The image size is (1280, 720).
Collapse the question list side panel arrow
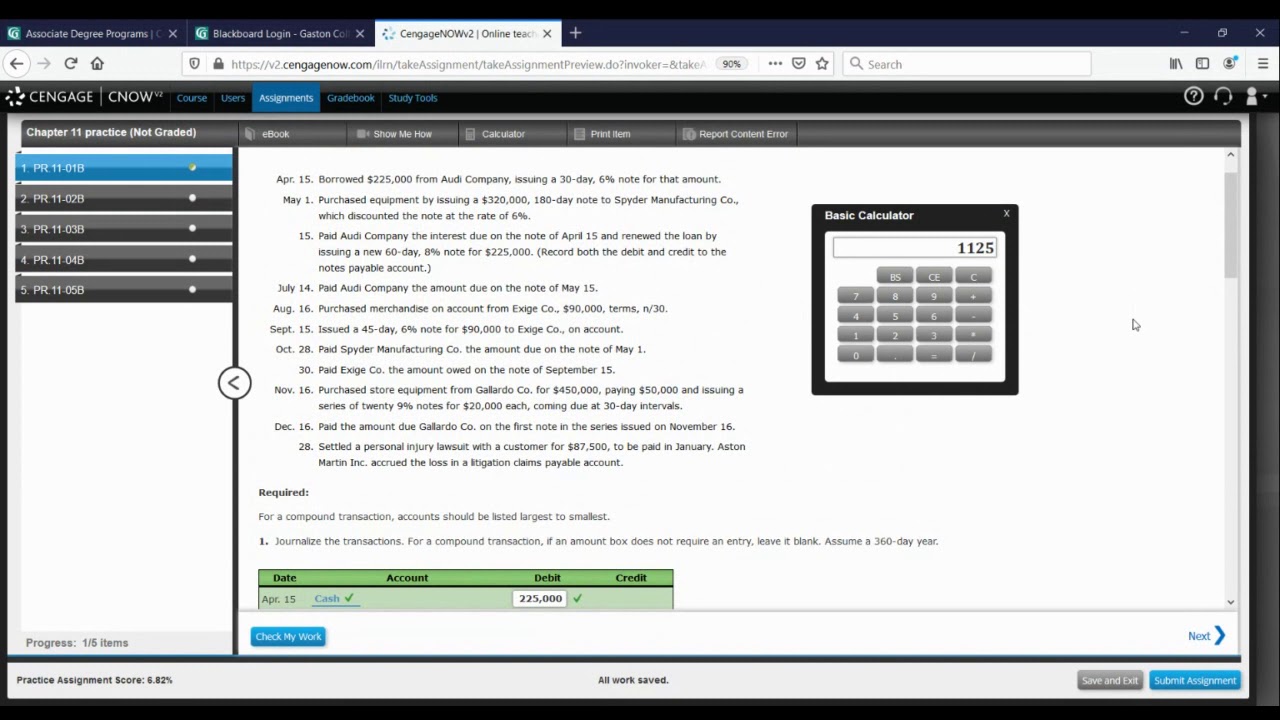click(x=235, y=383)
